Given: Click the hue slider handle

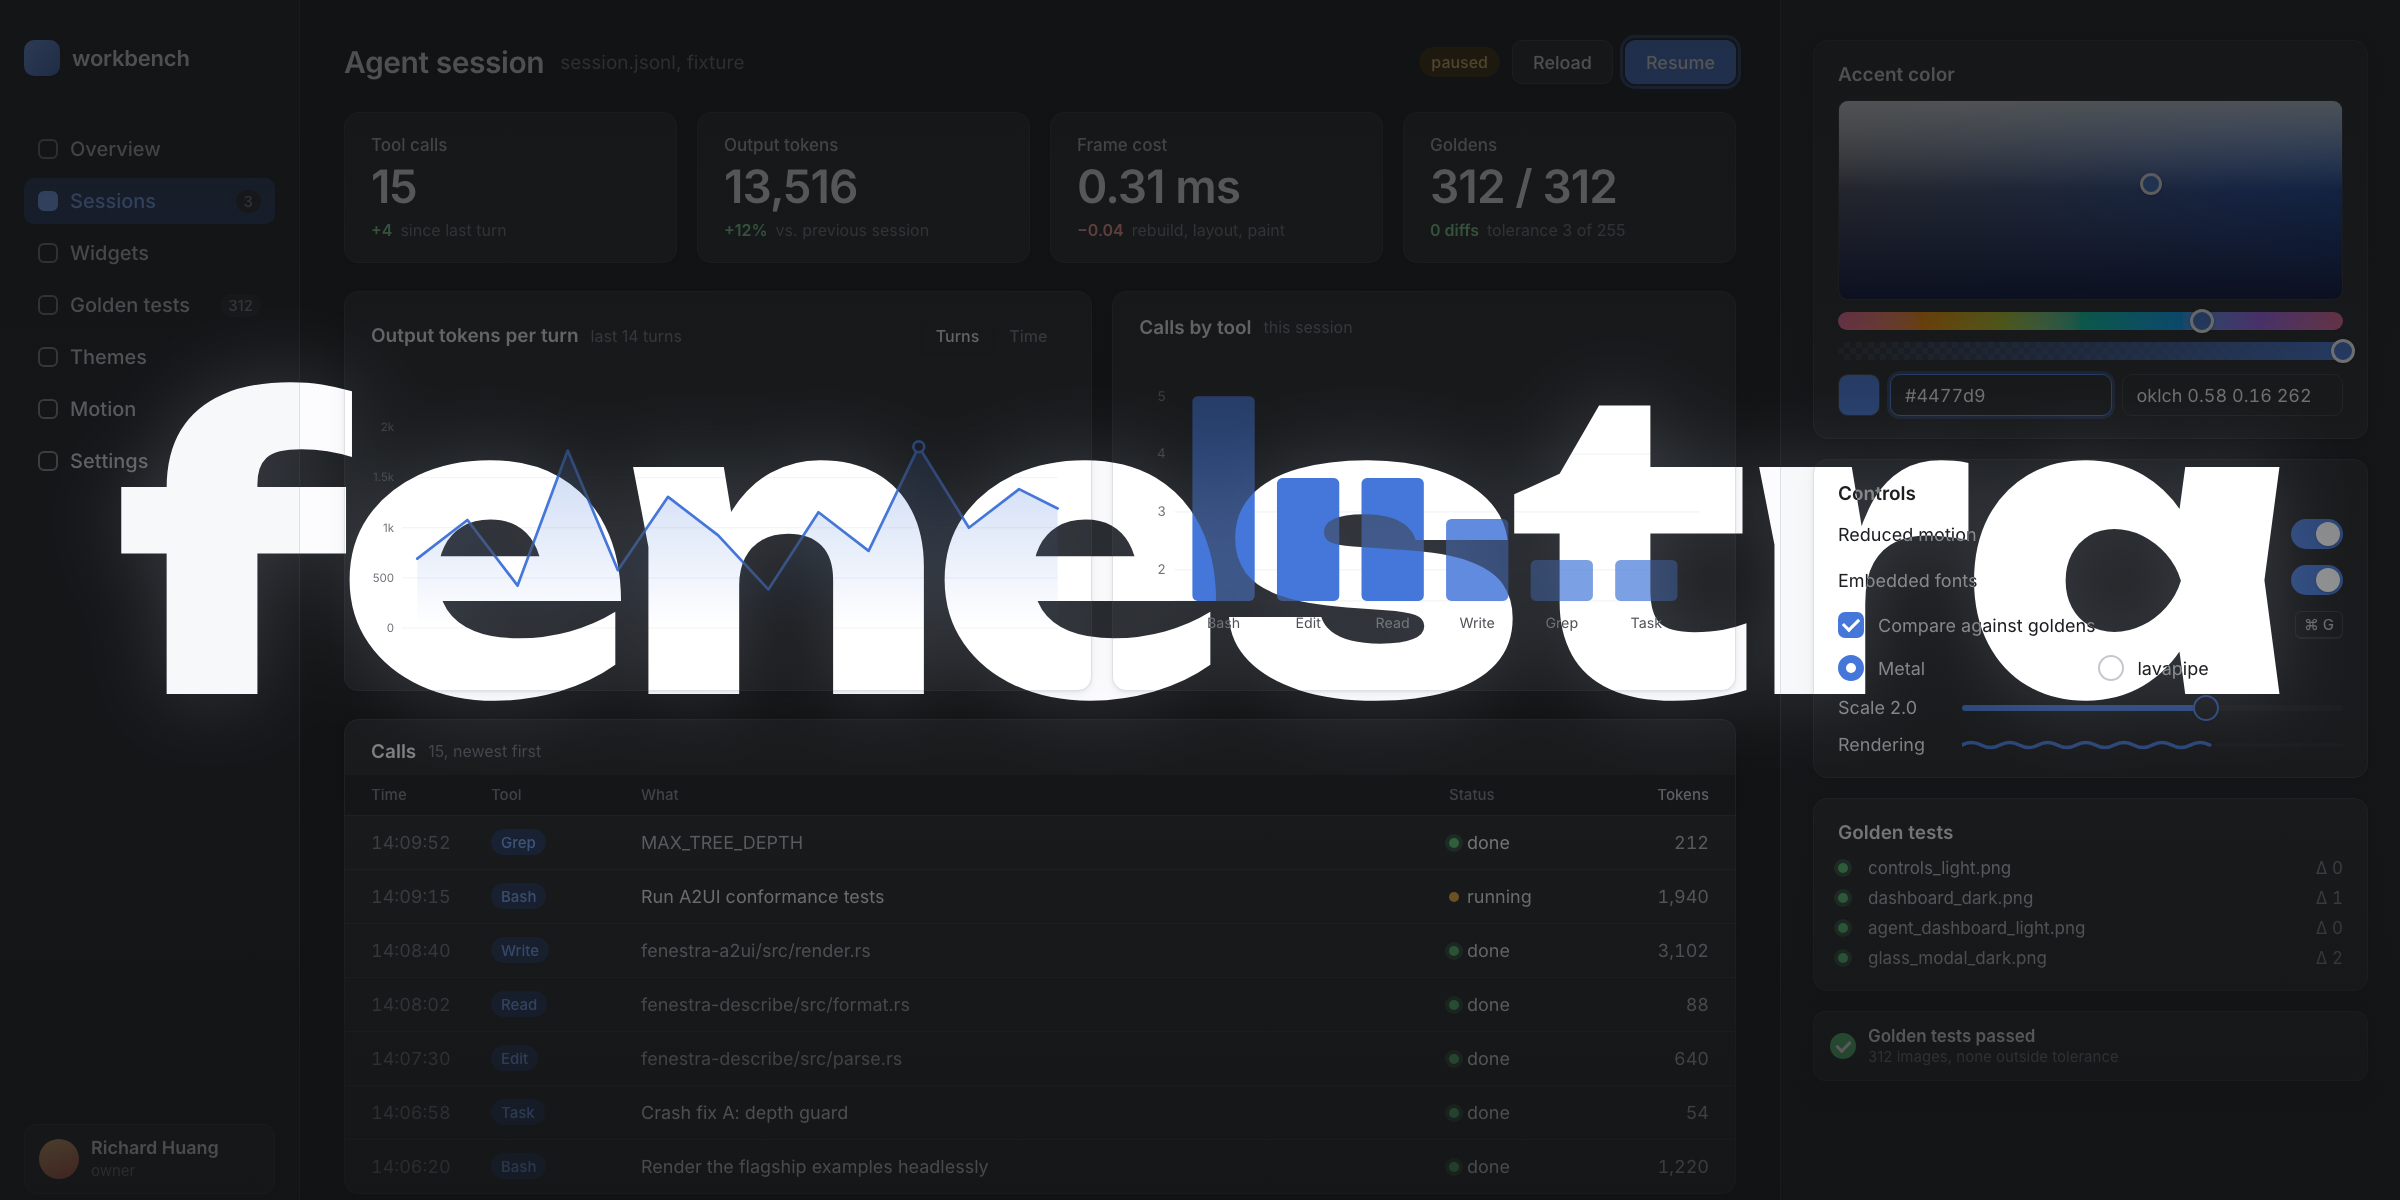Looking at the screenshot, I should pyautogui.click(x=2201, y=321).
